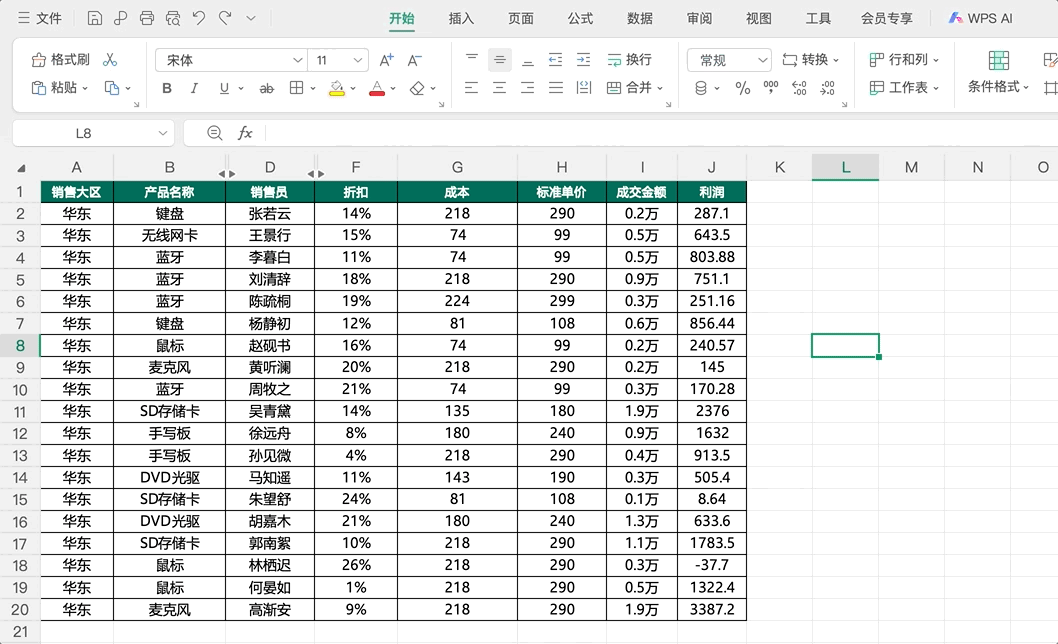Open the Name Box L8 dropdown arrow
This screenshot has height=644, width=1058.
coord(163,133)
